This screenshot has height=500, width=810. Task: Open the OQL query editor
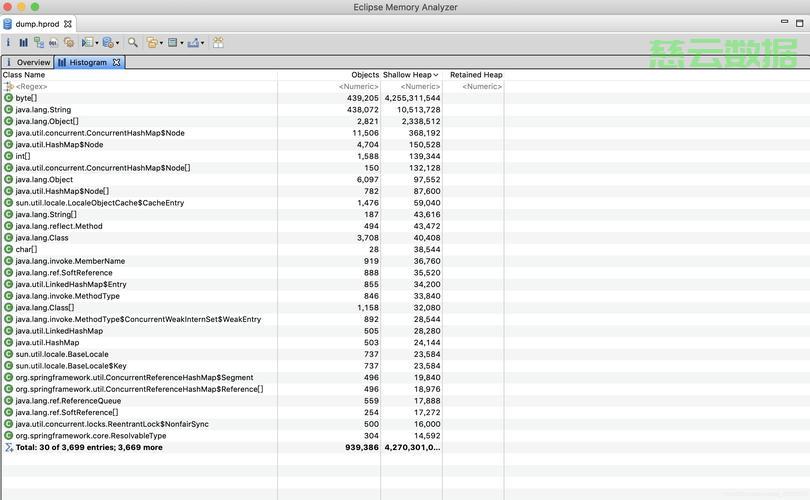tap(53, 43)
